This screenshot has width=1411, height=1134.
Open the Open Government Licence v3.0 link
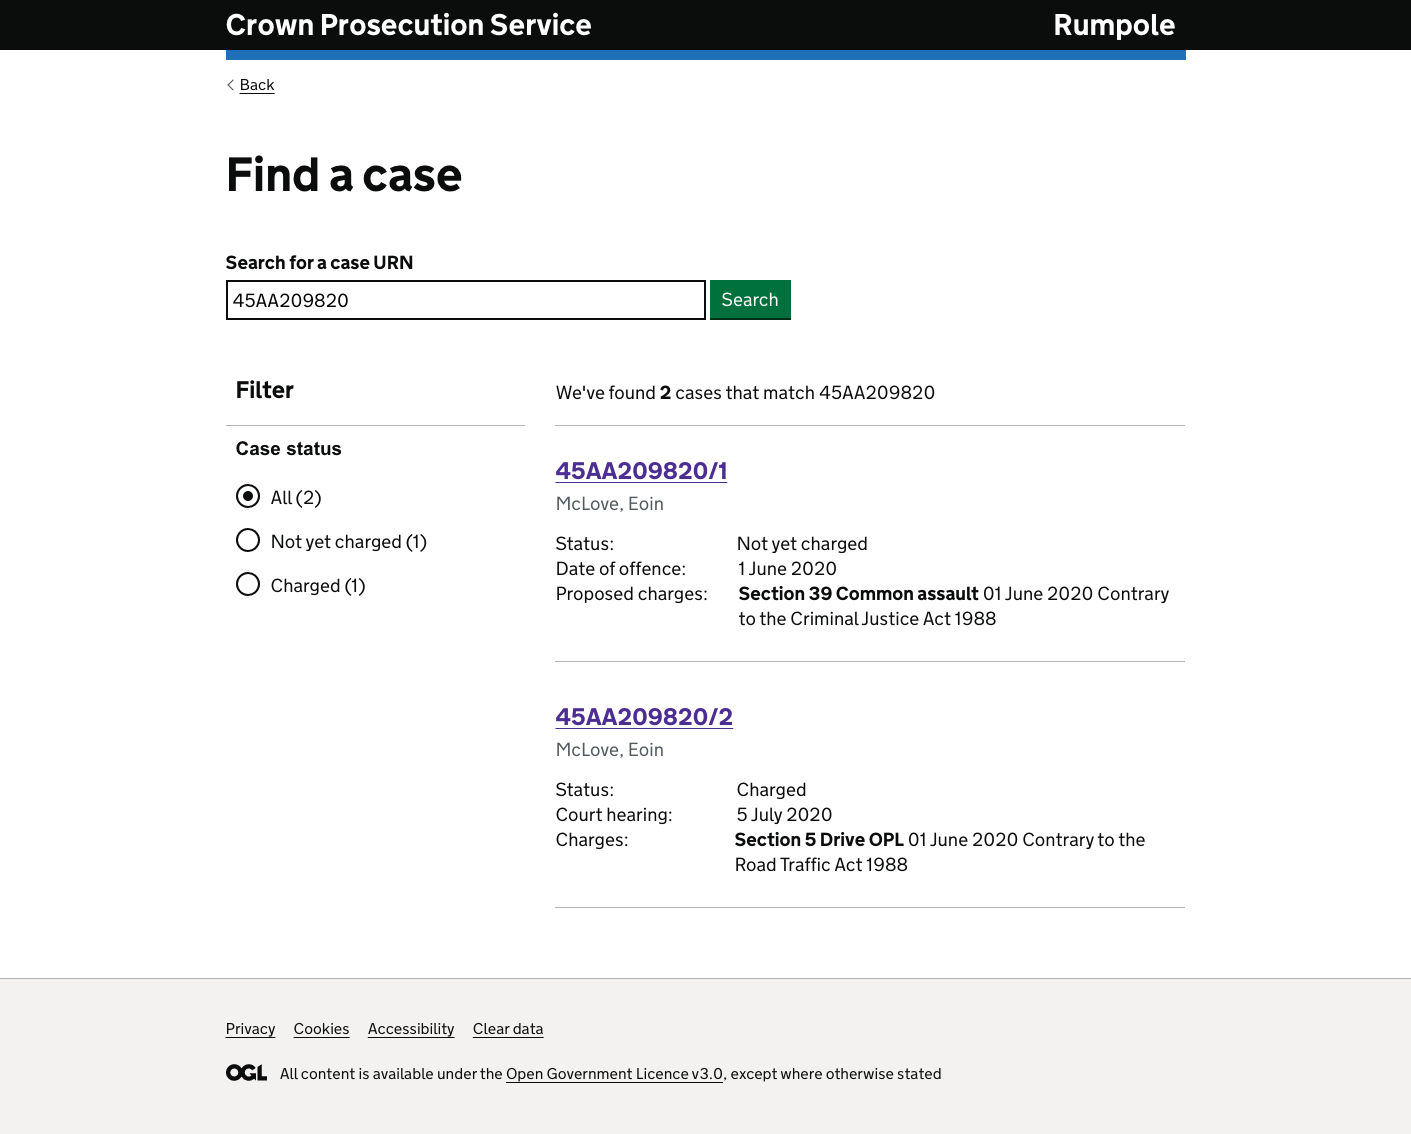tap(614, 1074)
